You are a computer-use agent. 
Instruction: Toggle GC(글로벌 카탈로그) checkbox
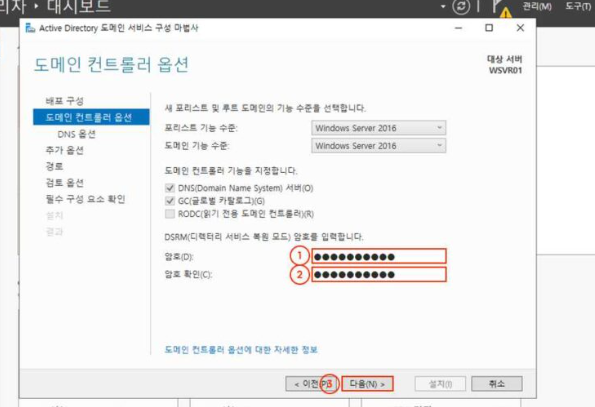(170, 201)
